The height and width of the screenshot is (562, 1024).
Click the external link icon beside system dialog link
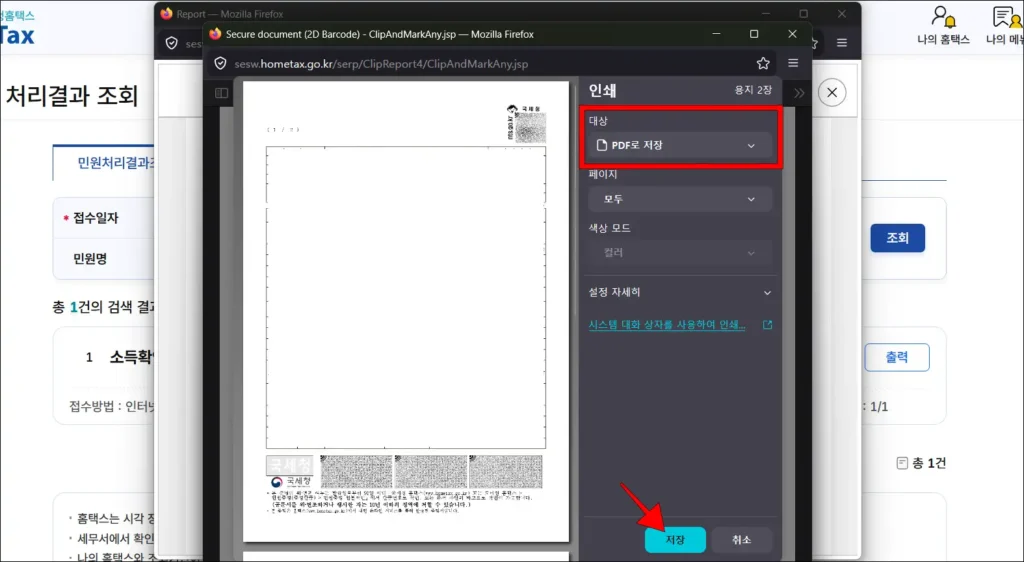[x=767, y=324]
